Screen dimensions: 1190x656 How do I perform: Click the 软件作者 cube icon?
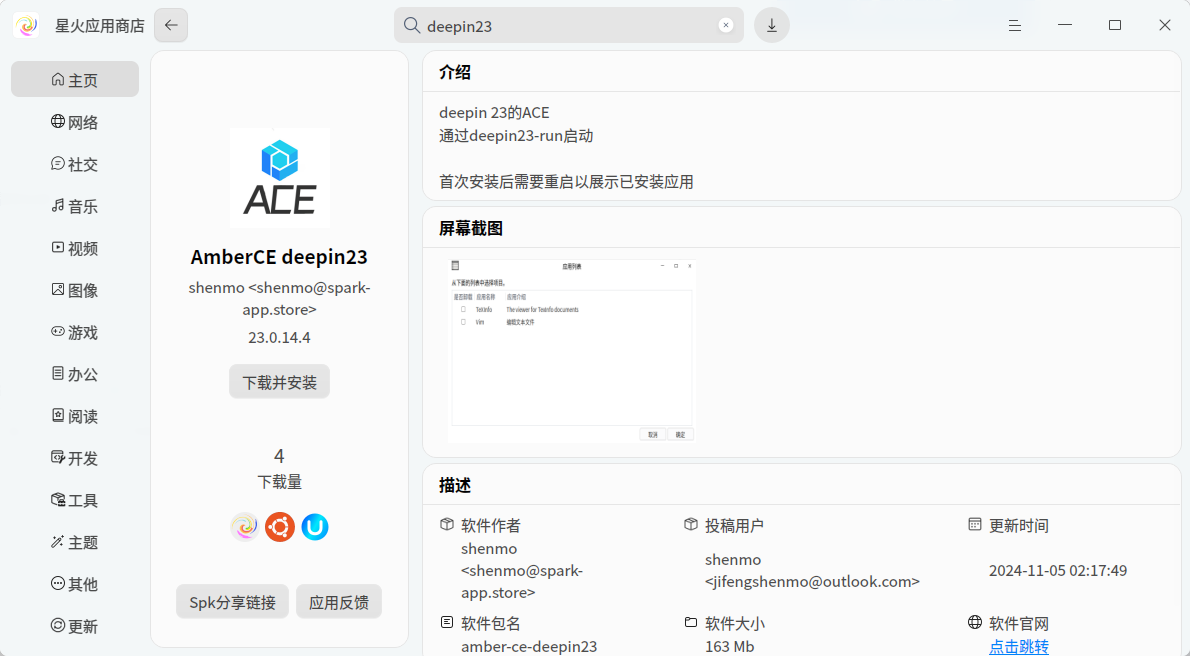[447, 525]
